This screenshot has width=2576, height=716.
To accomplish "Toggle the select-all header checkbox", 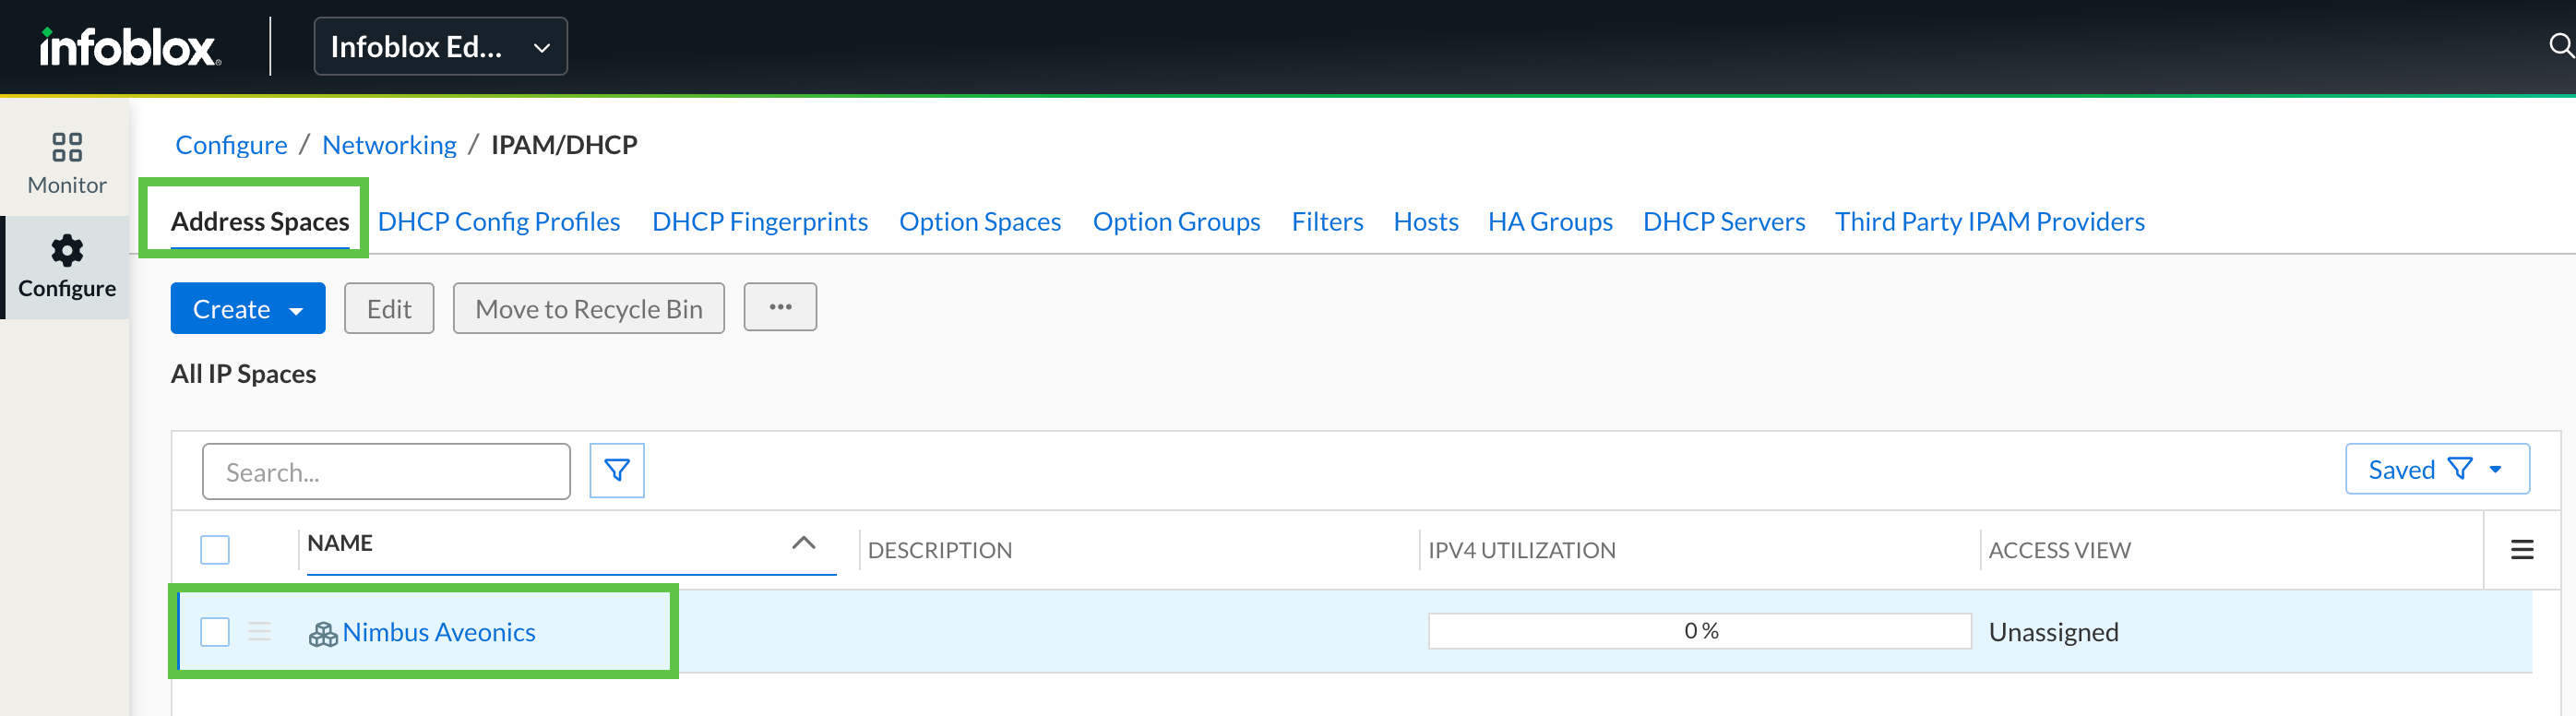I will pyautogui.click(x=215, y=550).
